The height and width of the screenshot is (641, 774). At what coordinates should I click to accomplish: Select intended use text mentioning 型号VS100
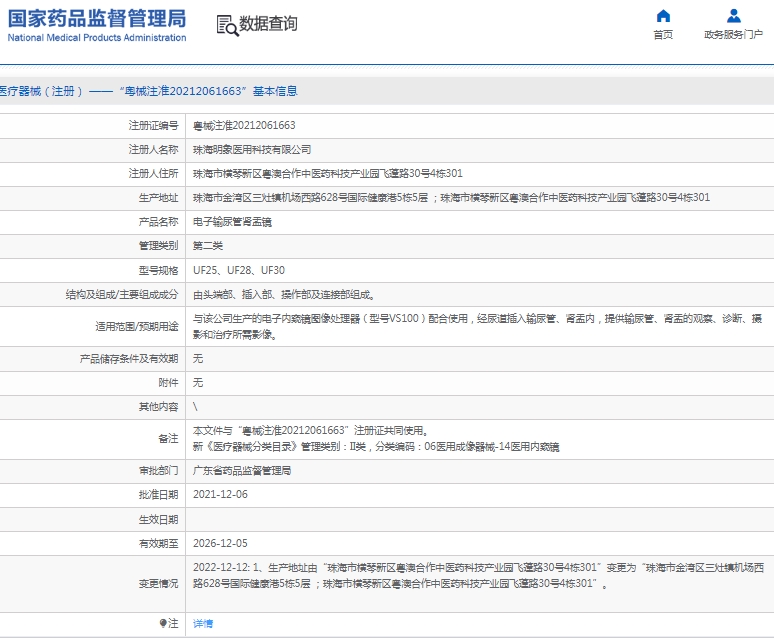pyautogui.click(x=477, y=326)
